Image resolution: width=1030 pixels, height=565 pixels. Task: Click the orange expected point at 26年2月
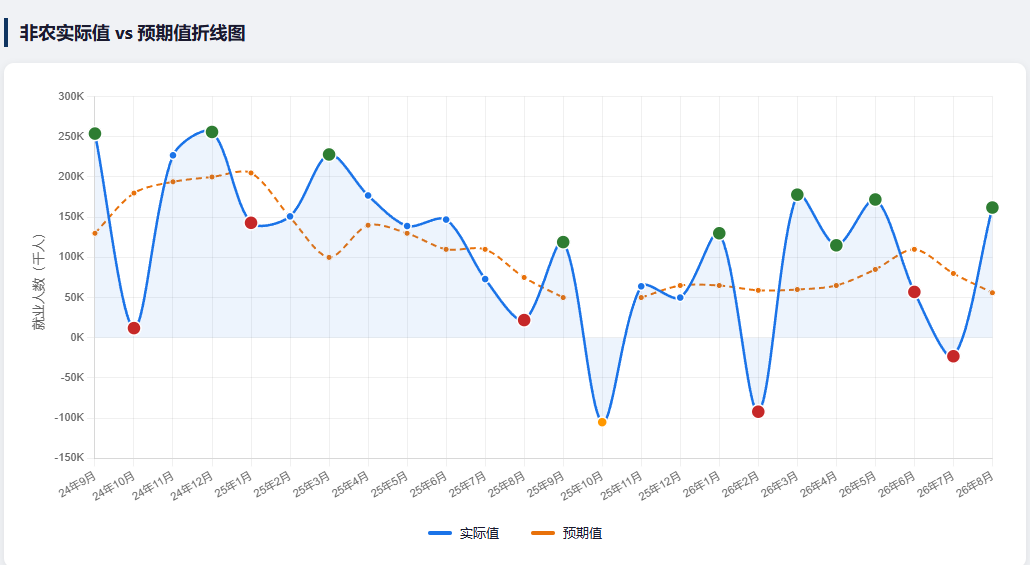point(758,290)
